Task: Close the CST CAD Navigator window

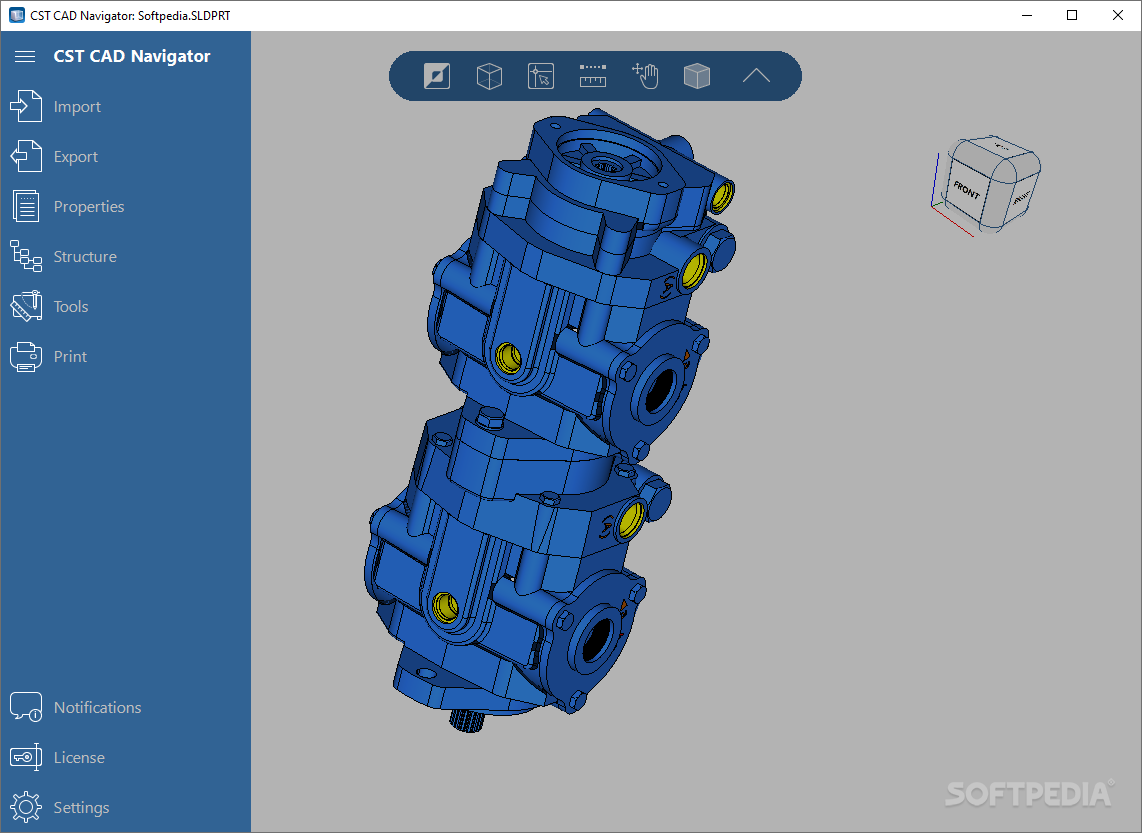Action: 1118,15
